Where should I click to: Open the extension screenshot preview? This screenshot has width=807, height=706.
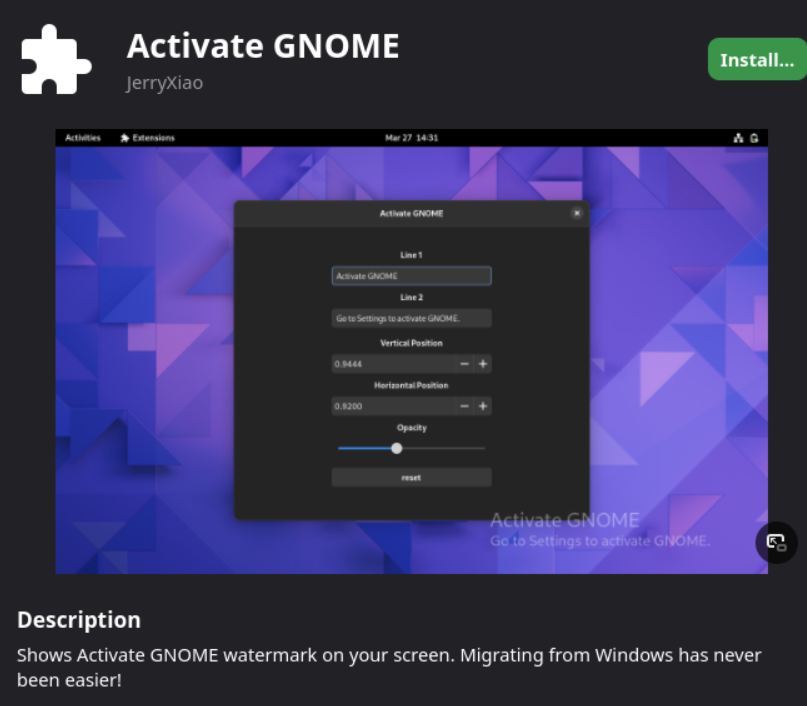click(x=411, y=351)
